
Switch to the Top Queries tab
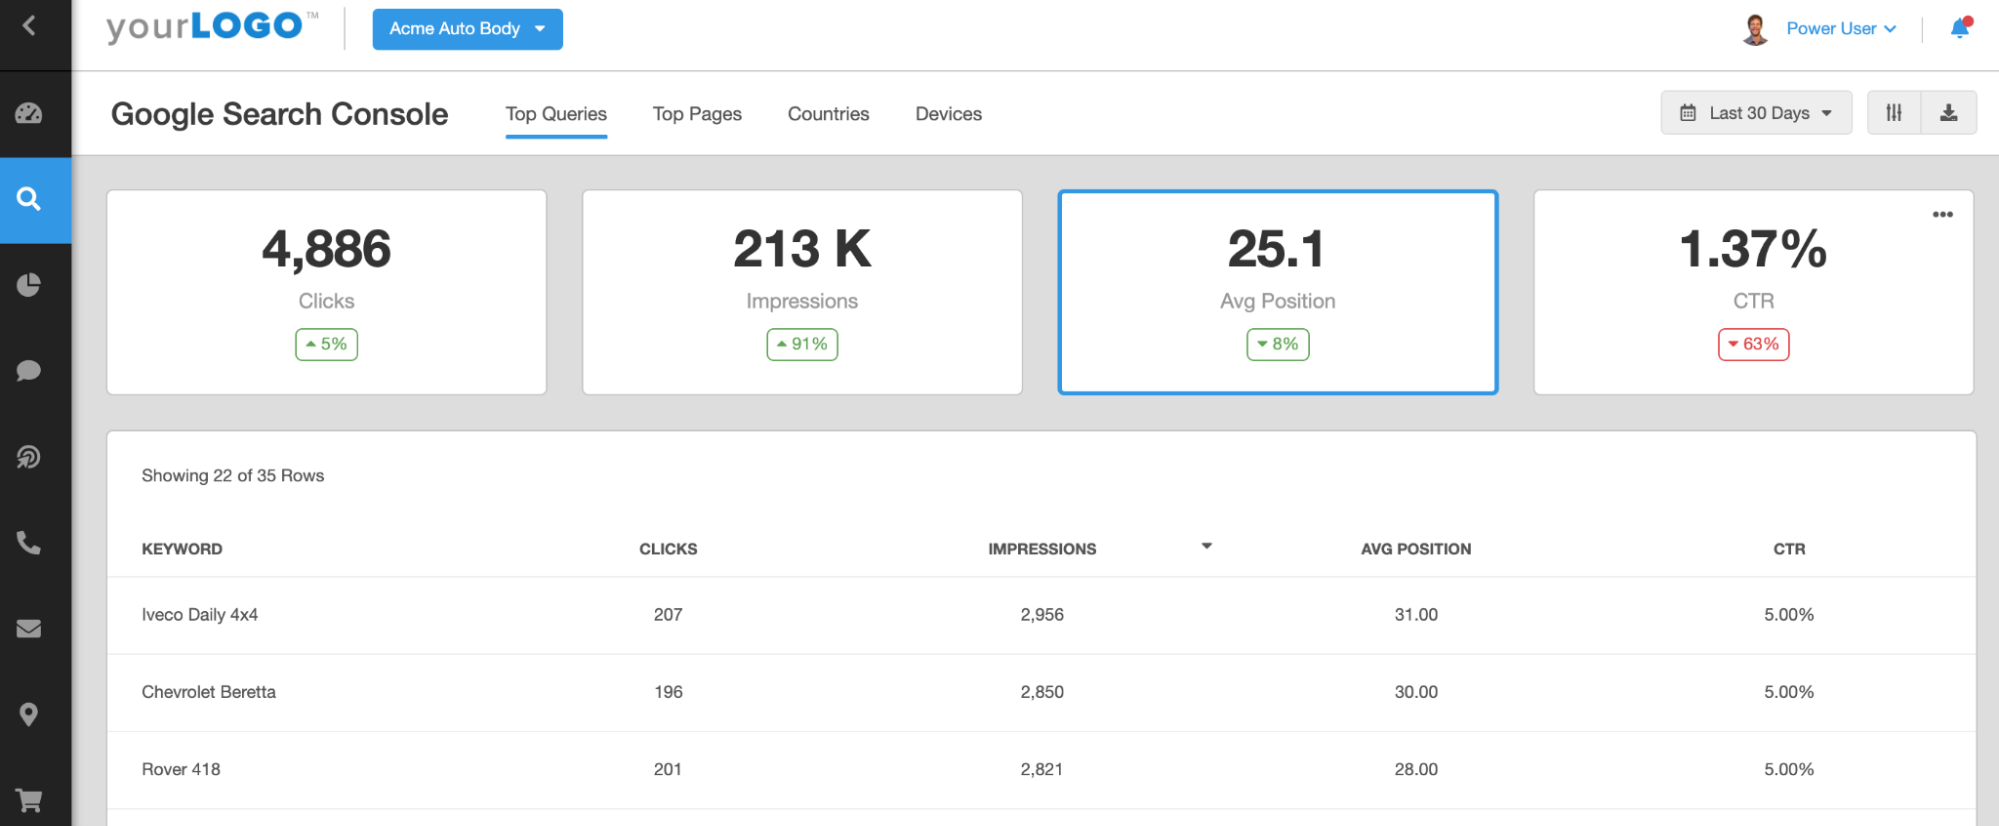point(556,114)
